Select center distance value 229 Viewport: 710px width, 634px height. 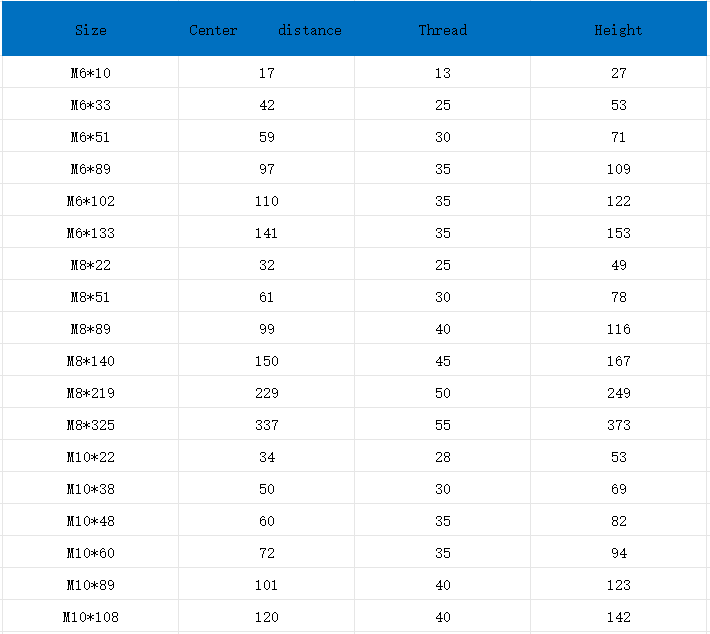point(267,393)
